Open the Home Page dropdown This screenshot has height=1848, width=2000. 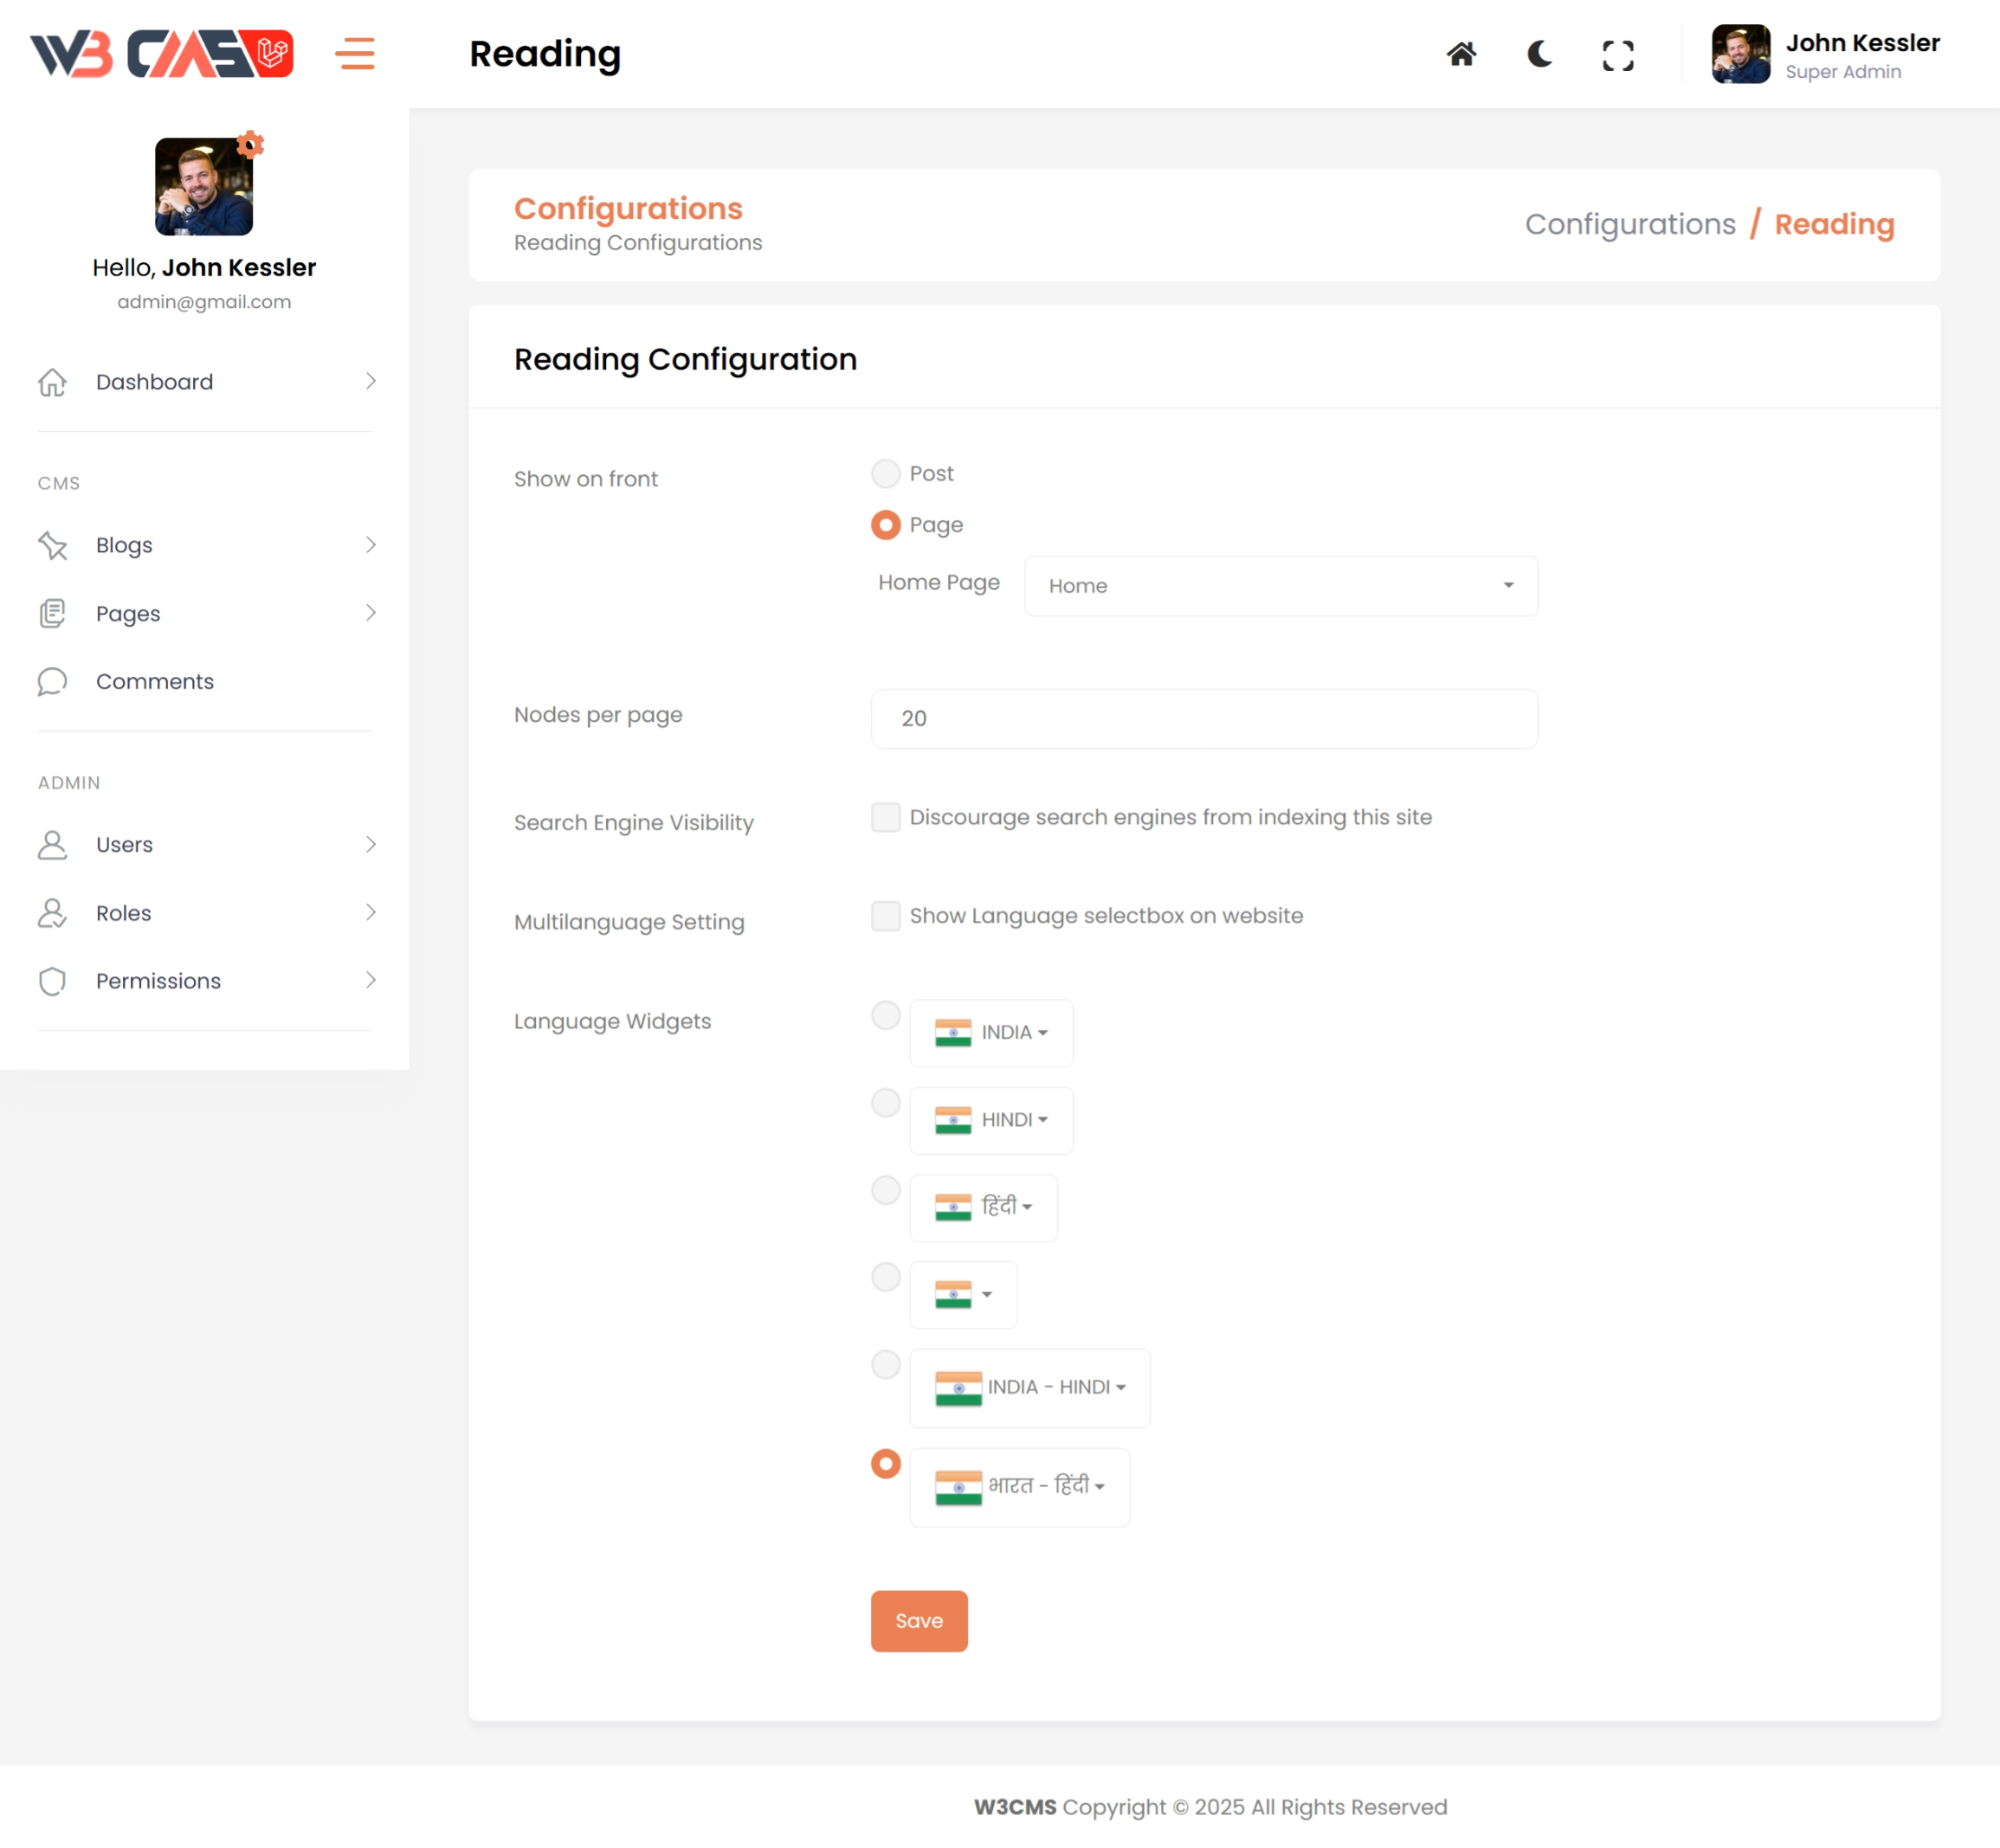tap(1280, 586)
